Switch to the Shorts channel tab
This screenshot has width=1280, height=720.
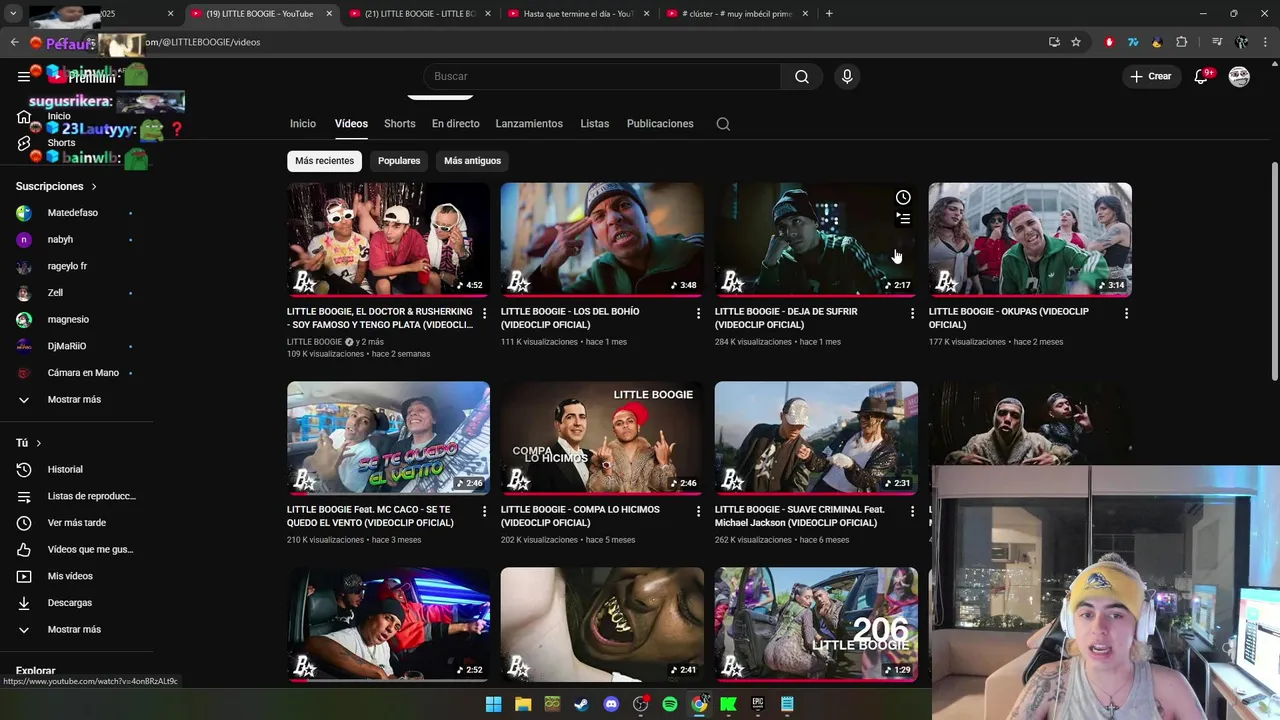click(400, 124)
